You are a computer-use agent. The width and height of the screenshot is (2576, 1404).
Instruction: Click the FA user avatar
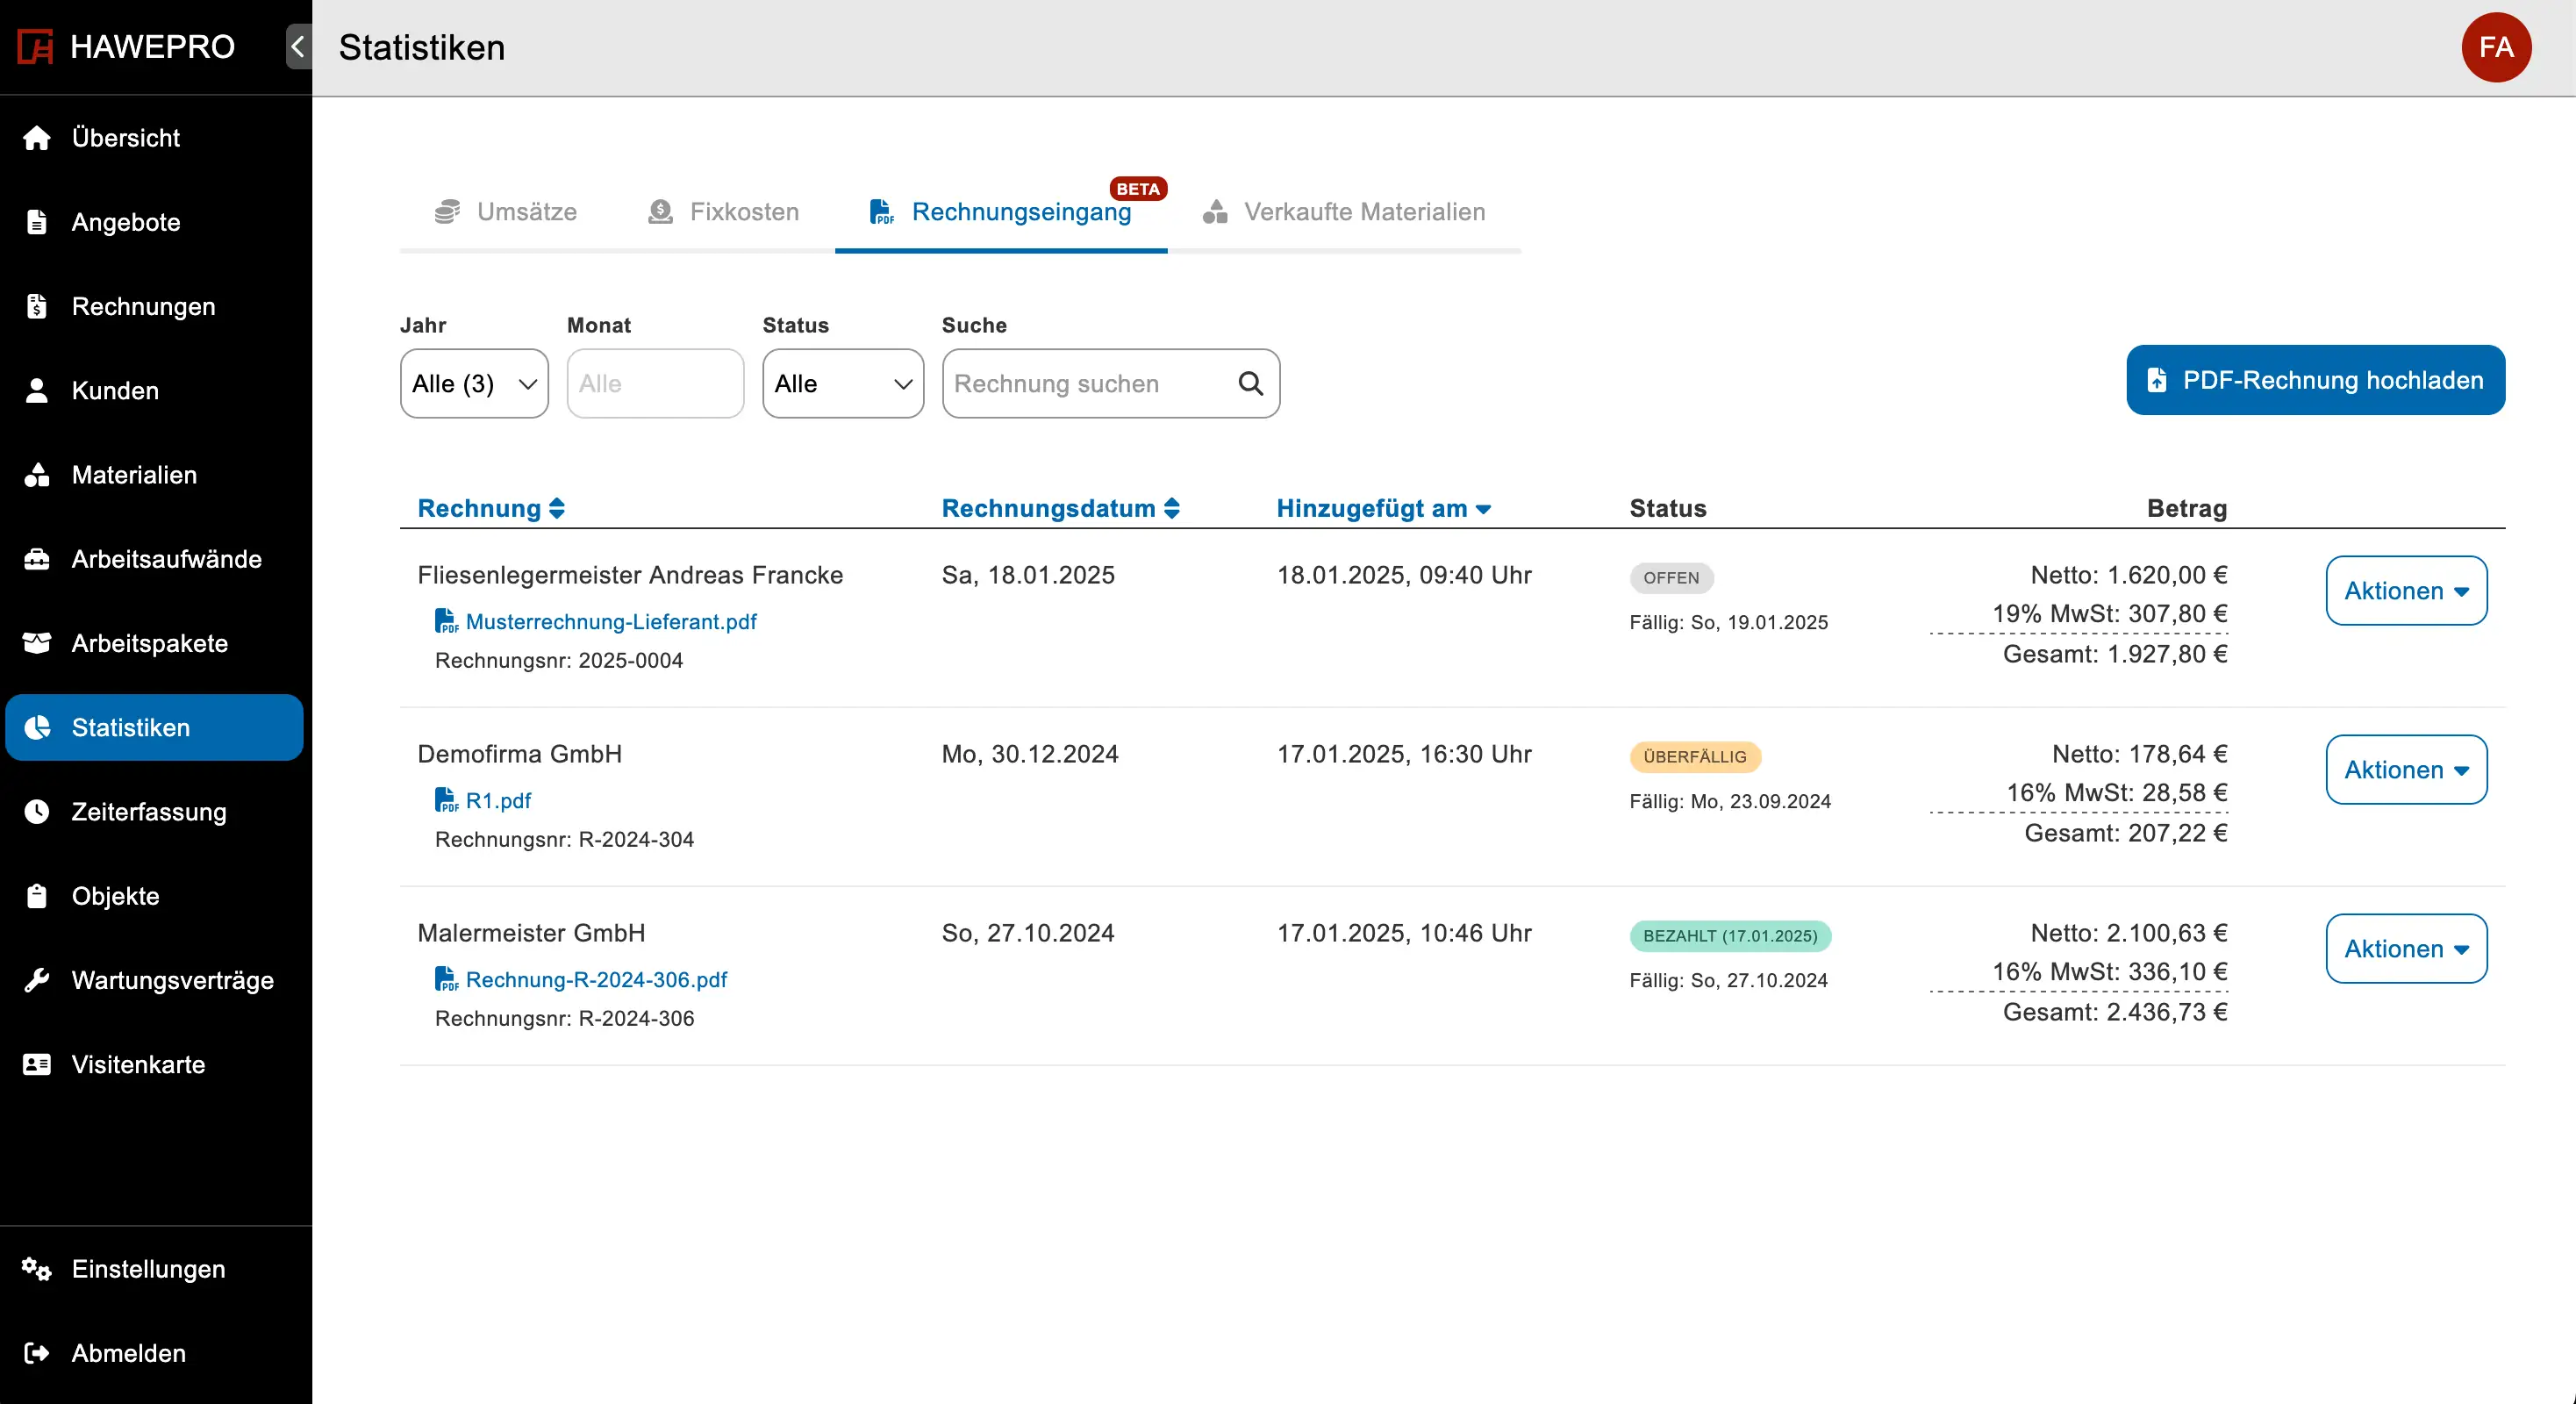click(x=2496, y=47)
